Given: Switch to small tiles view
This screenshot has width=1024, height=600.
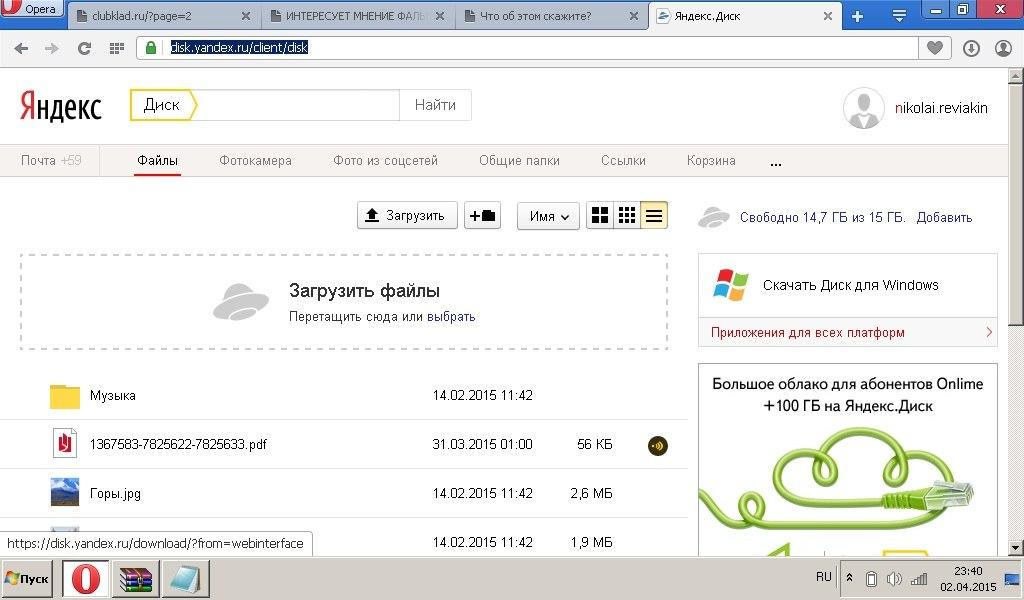Looking at the screenshot, I should click(x=627, y=215).
